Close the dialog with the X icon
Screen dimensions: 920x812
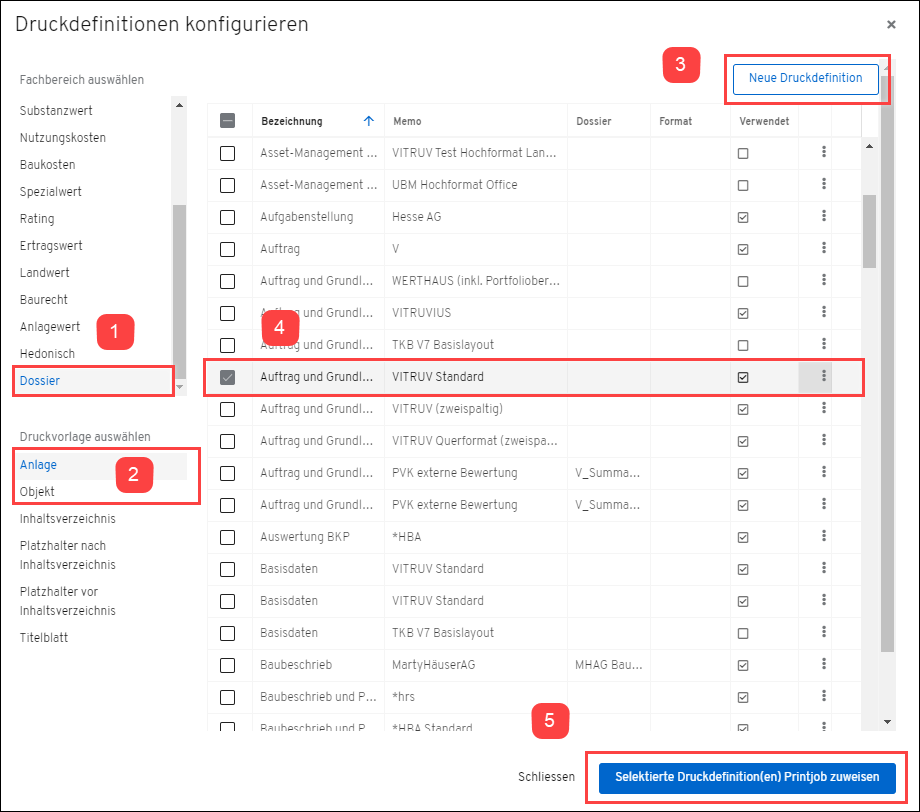click(x=891, y=24)
